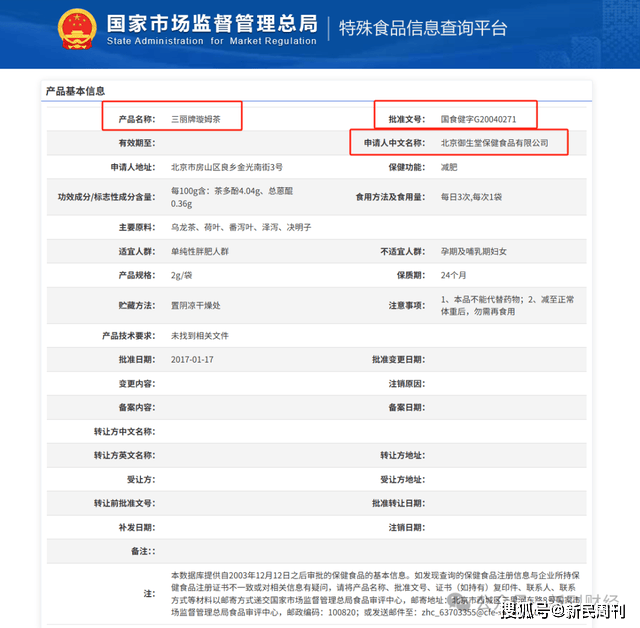Image resolution: width=640 pixels, height=628 pixels.
Task: Select approval date 2017-01-17
Action: 192,359
